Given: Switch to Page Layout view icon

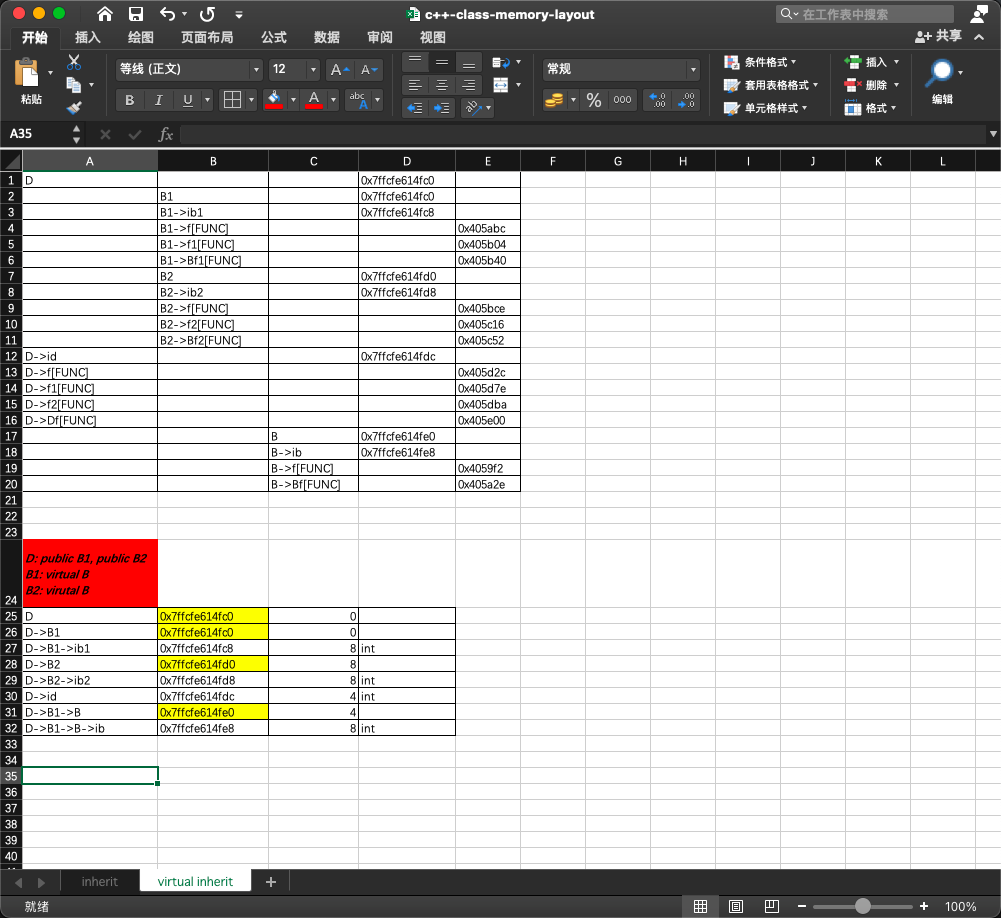Looking at the screenshot, I should [735, 907].
